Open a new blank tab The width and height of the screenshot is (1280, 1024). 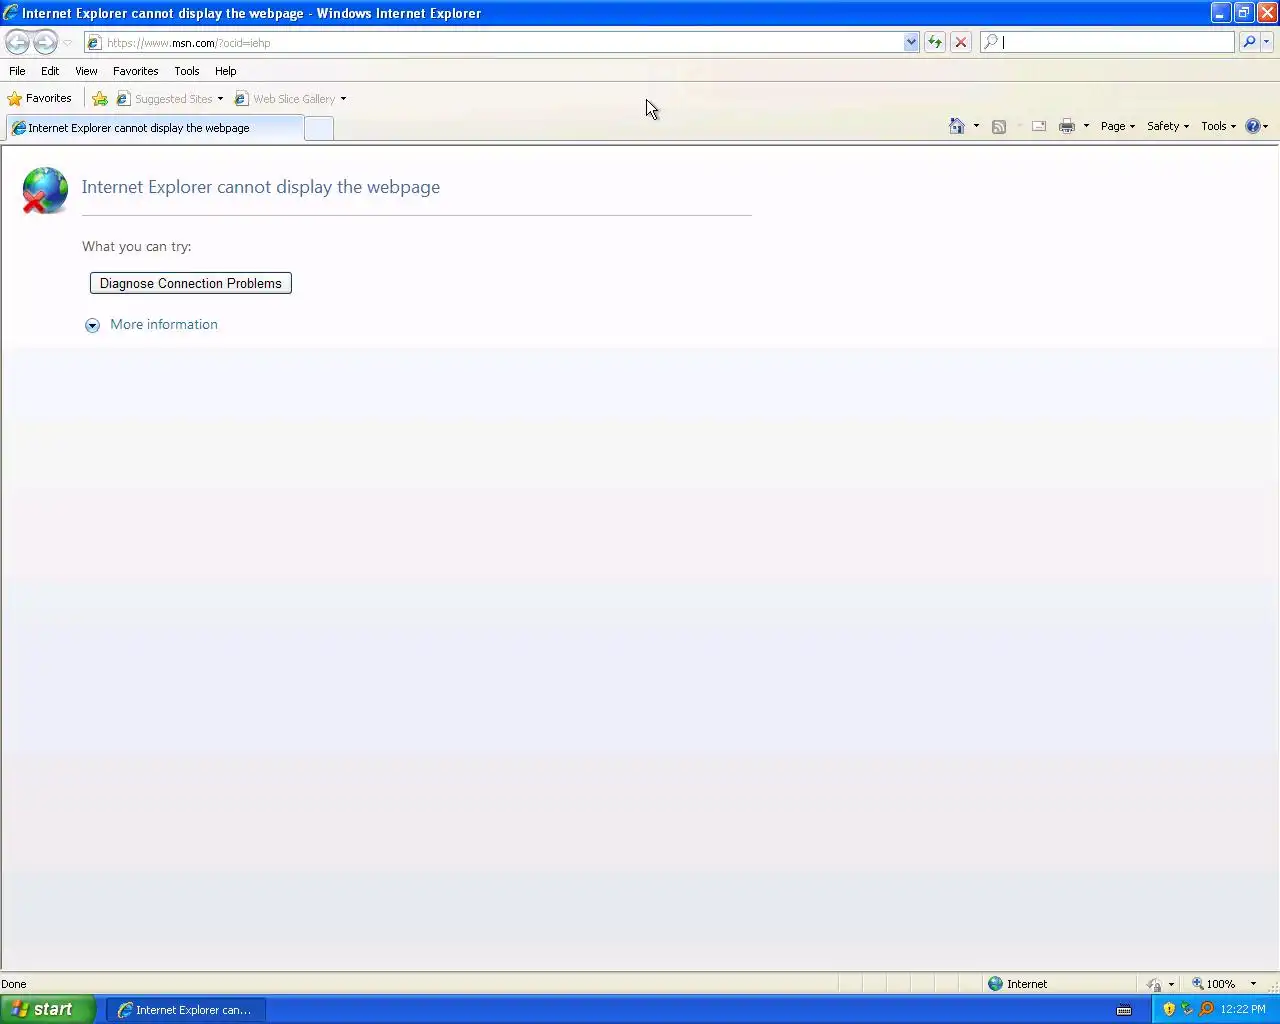coord(318,128)
